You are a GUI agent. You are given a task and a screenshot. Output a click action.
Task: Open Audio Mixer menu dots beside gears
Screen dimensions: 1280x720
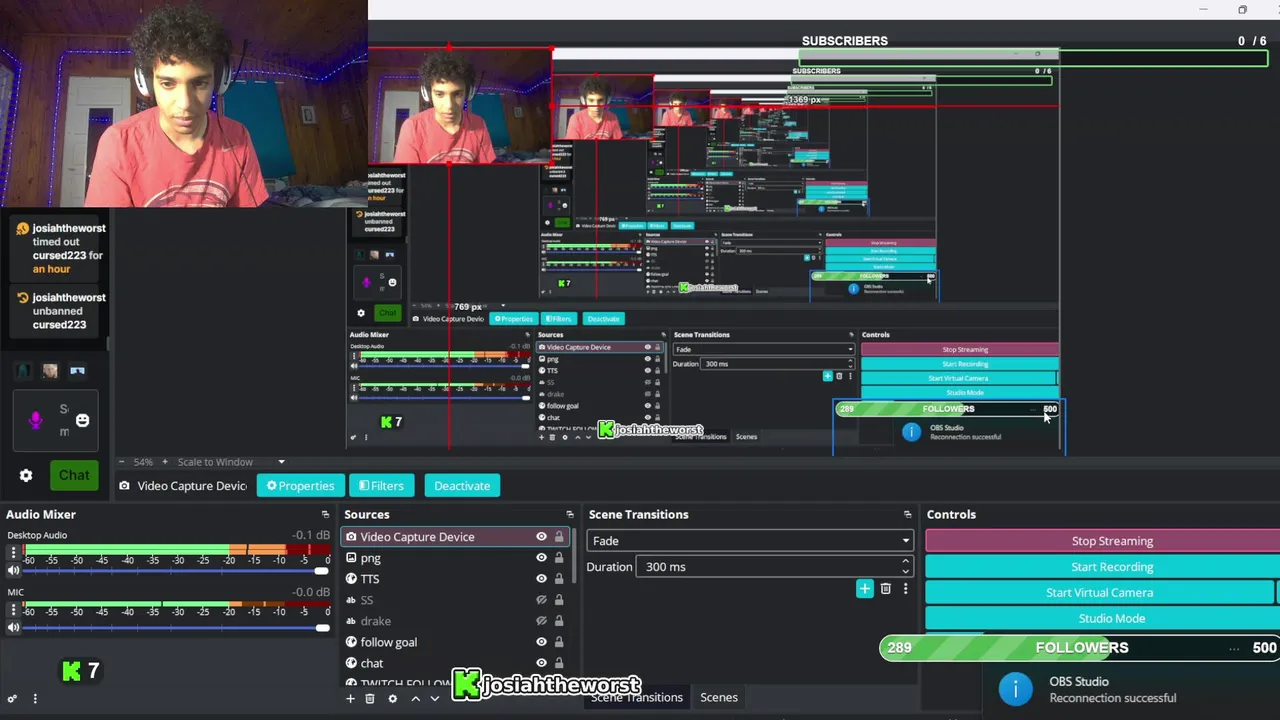pos(35,699)
